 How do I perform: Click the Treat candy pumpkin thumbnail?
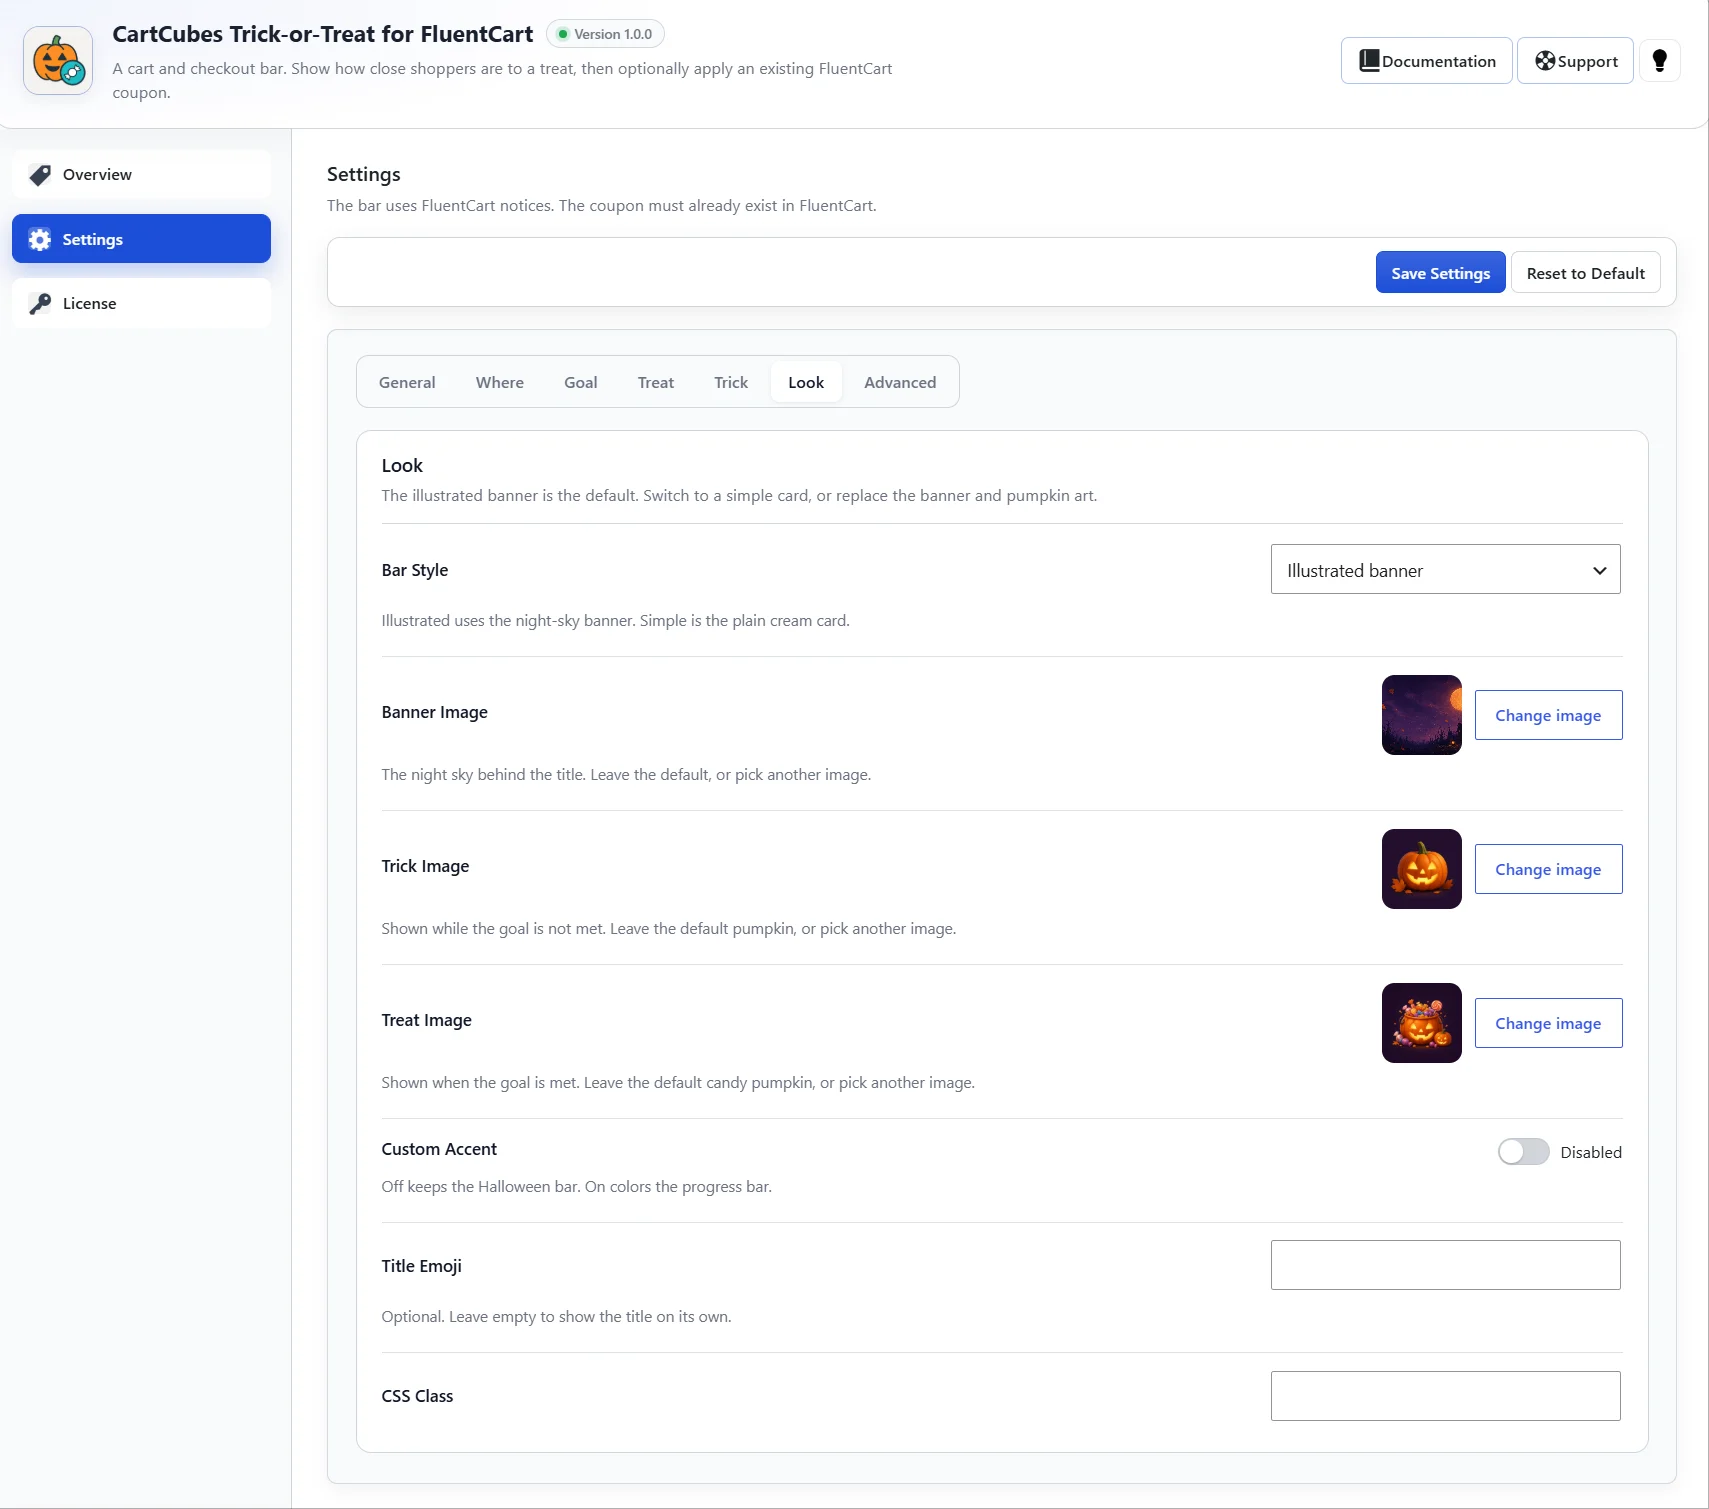(1421, 1023)
